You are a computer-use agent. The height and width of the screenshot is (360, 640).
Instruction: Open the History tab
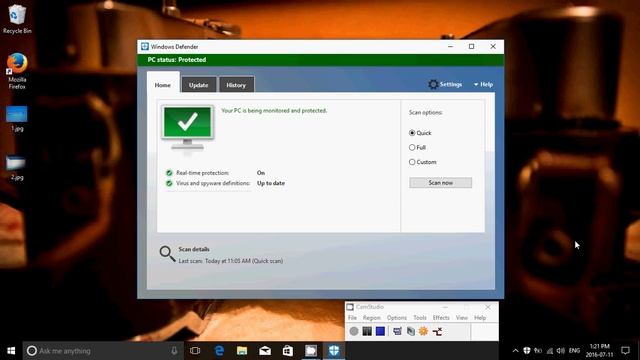236,85
